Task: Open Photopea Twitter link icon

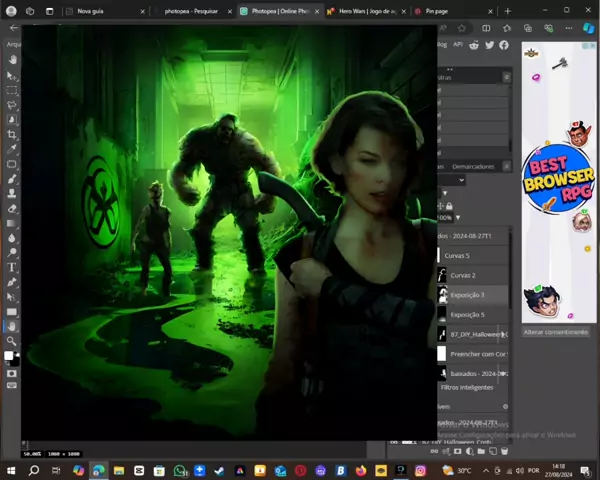Action: [x=489, y=45]
